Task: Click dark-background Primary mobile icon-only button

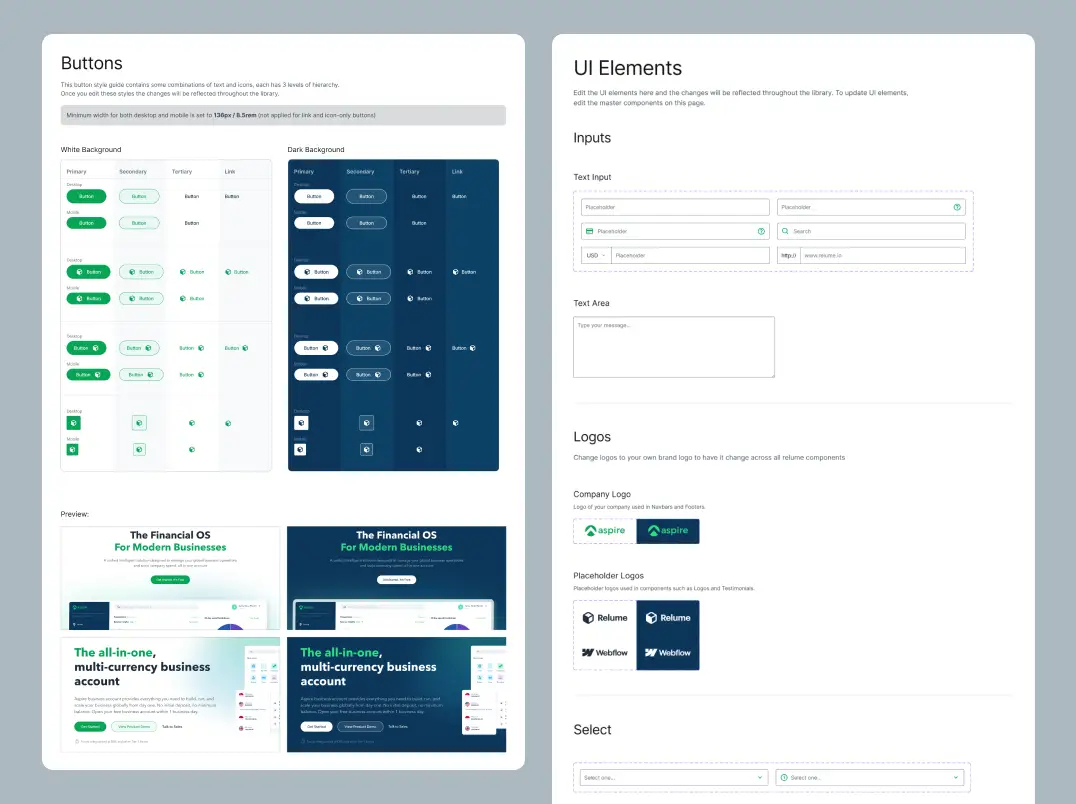Action: click(x=300, y=450)
